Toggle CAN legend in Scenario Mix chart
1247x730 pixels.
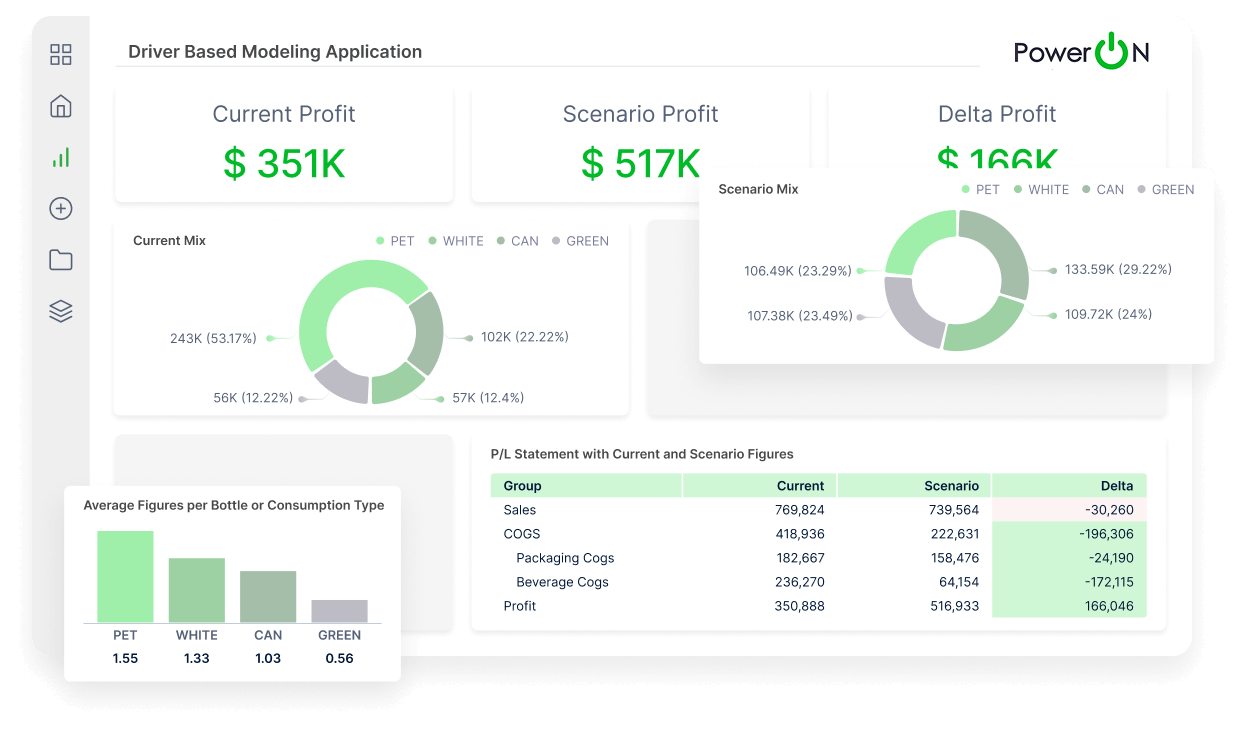(1103, 189)
